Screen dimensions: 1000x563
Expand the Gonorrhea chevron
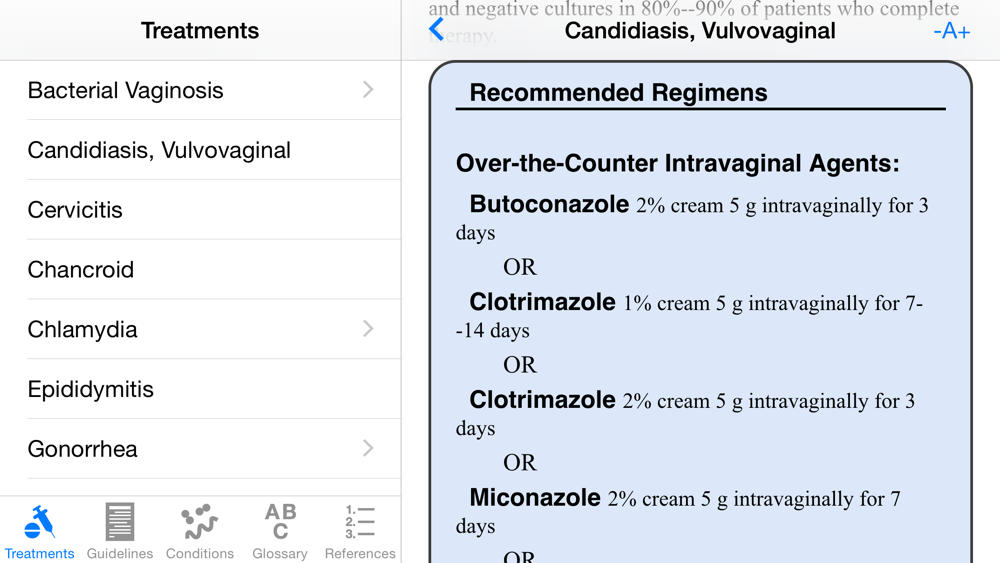click(x=368, y=448)
